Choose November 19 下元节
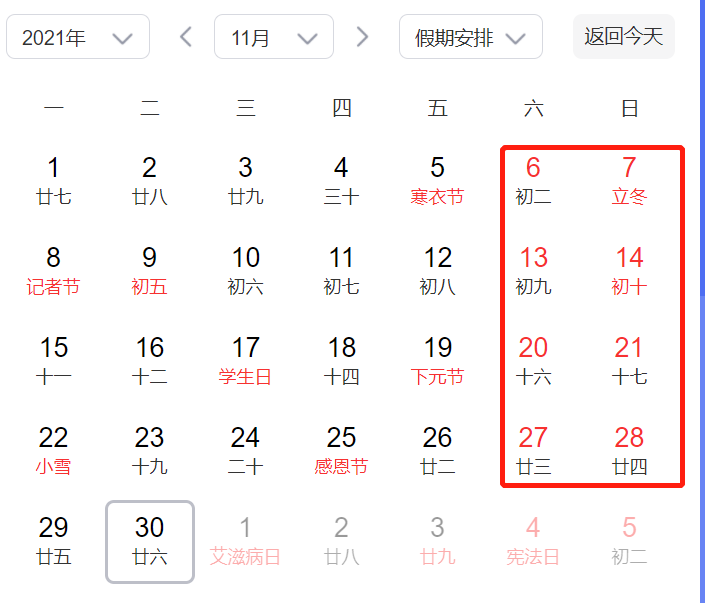This screenshot has width=705, height=603. tap(438, 360)
